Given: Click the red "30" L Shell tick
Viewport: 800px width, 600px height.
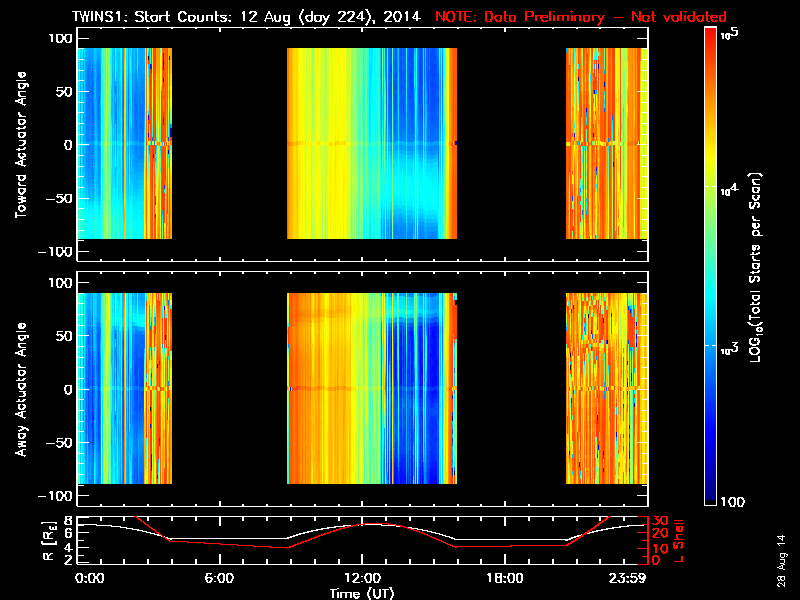Looking at the screenshot, I should coord(660,521).
